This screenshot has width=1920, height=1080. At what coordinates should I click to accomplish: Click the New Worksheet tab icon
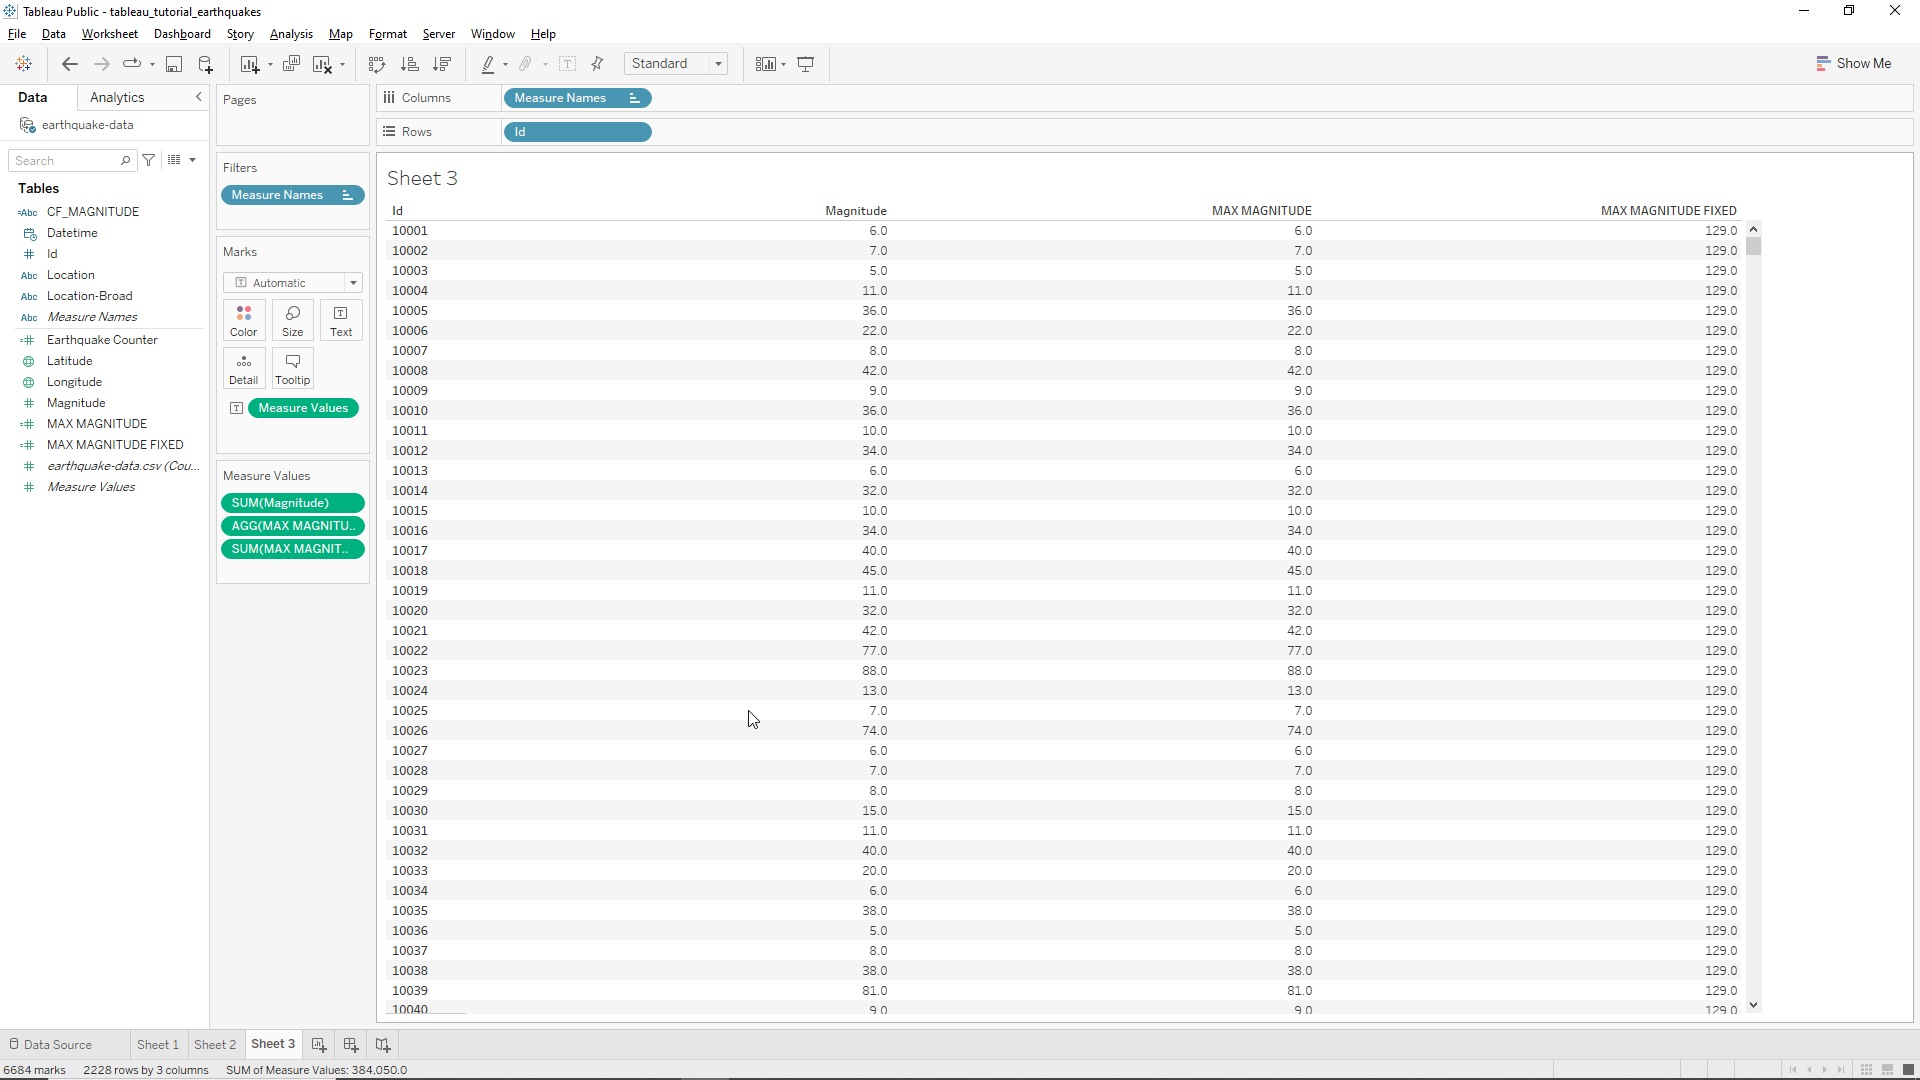pyautogui.click(x=319, y=1044)
